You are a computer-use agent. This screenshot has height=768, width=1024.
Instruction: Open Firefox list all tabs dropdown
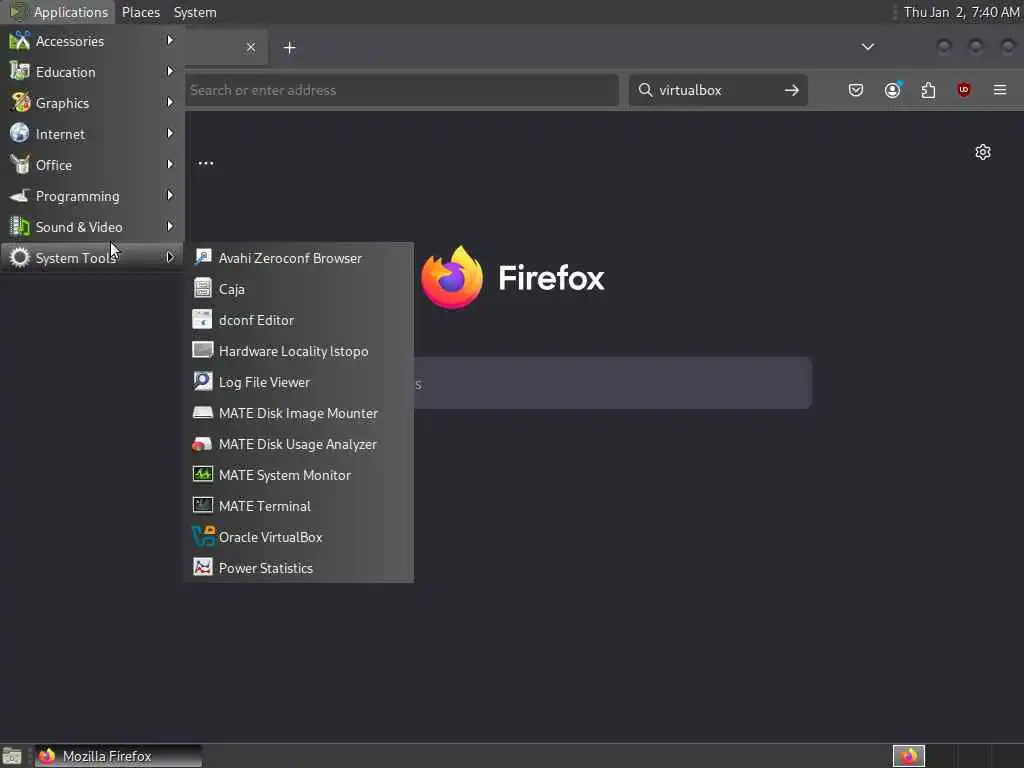[868, 47]
